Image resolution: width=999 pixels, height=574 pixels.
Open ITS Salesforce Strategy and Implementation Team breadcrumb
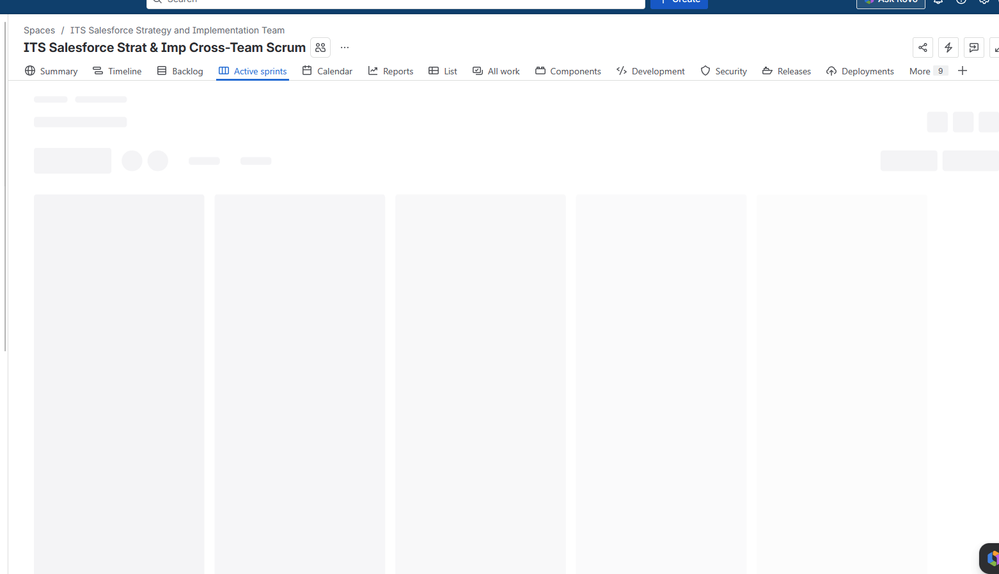click(x=177, y=31)
